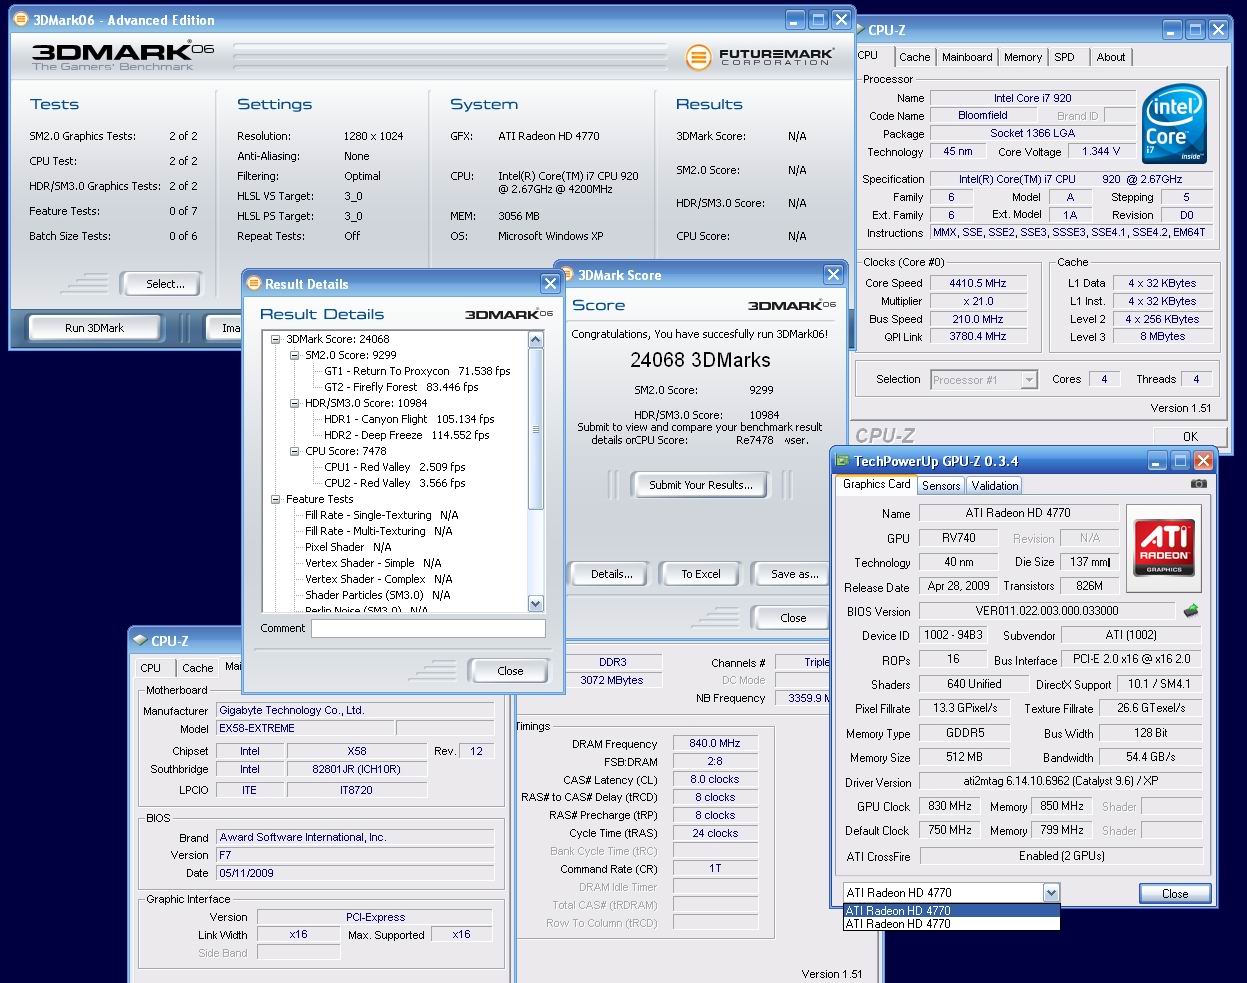
Task: Open the Mainboard tab in top CPU-Z window
Action: click(967, 57)
